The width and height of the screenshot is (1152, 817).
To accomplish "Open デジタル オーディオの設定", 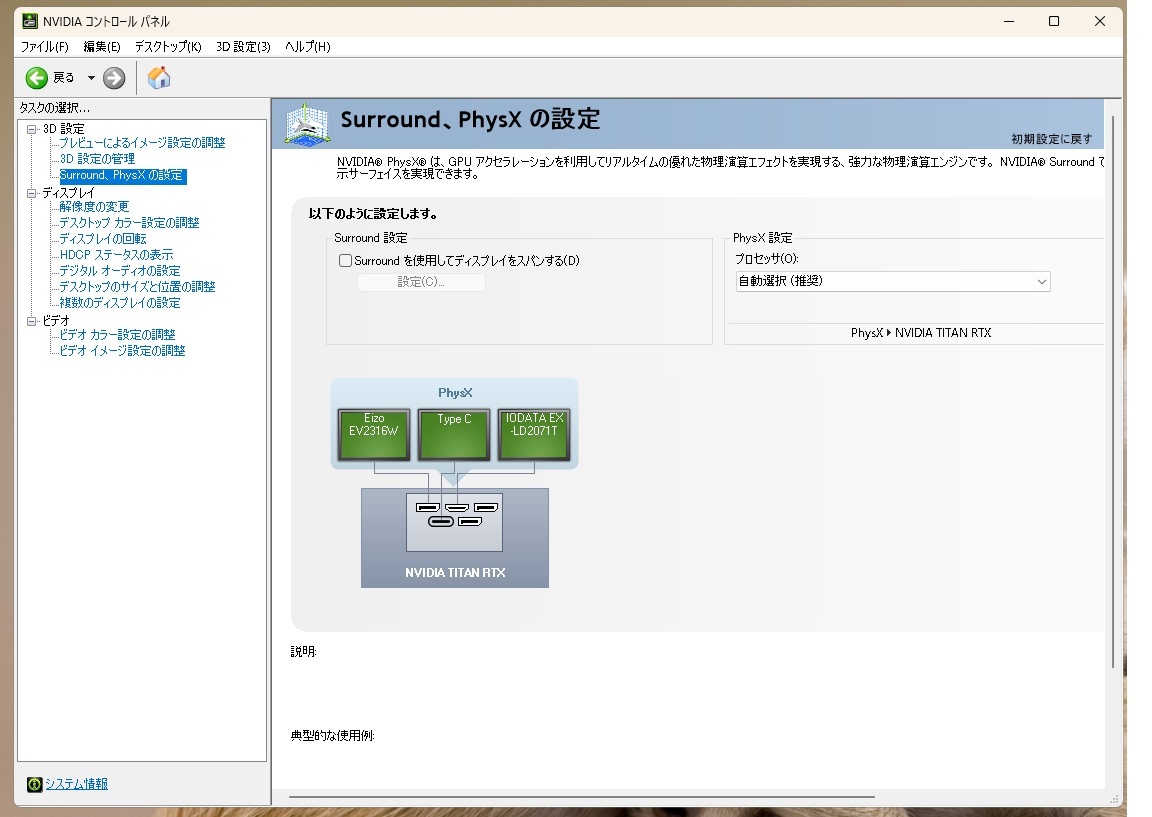I will 120,271.
